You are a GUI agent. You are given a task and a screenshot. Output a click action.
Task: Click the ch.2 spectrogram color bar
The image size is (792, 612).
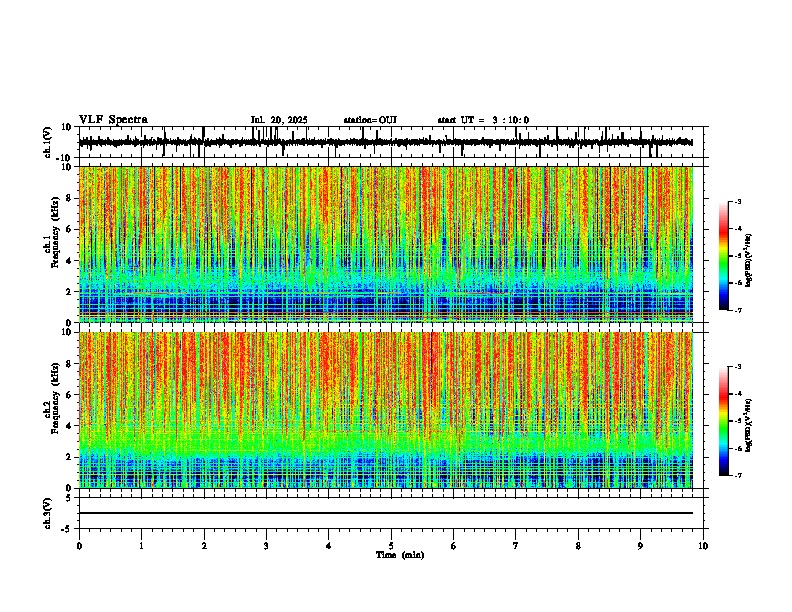(723, 421)
